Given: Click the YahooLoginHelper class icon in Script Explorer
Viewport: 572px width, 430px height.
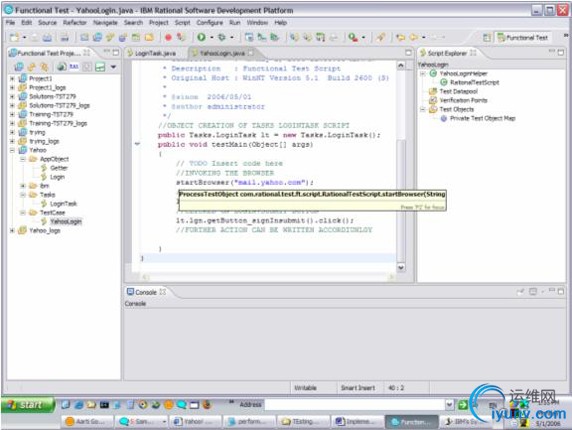Looking at the screenshot, I should [433, 73].
